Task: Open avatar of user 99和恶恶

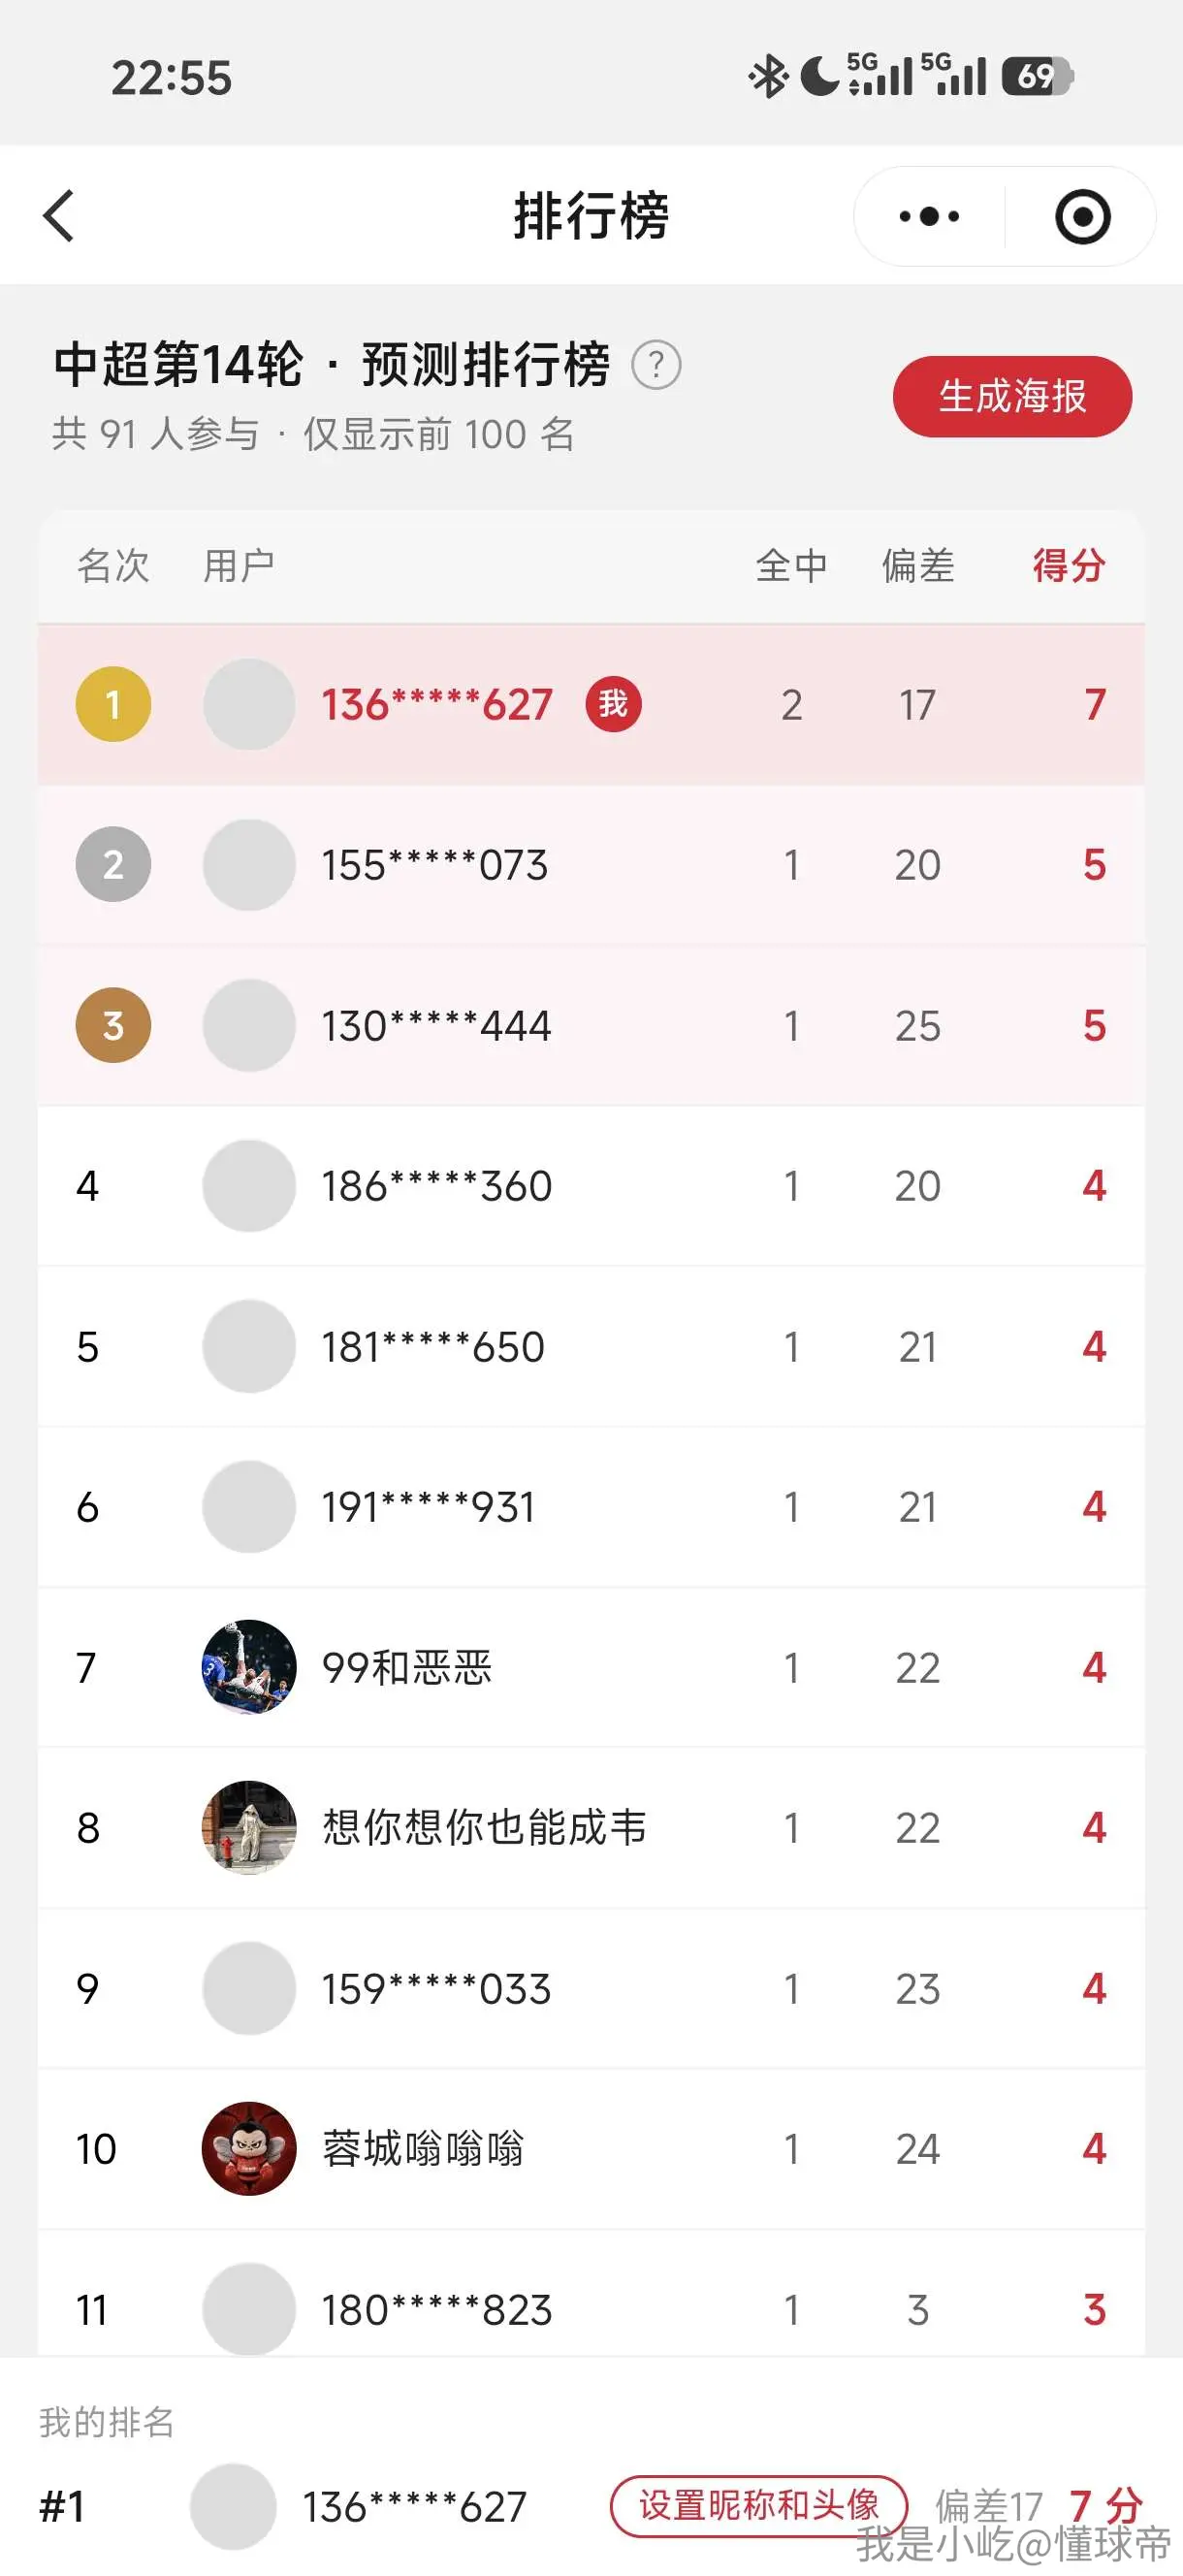Action: (x=249, y=1667)
